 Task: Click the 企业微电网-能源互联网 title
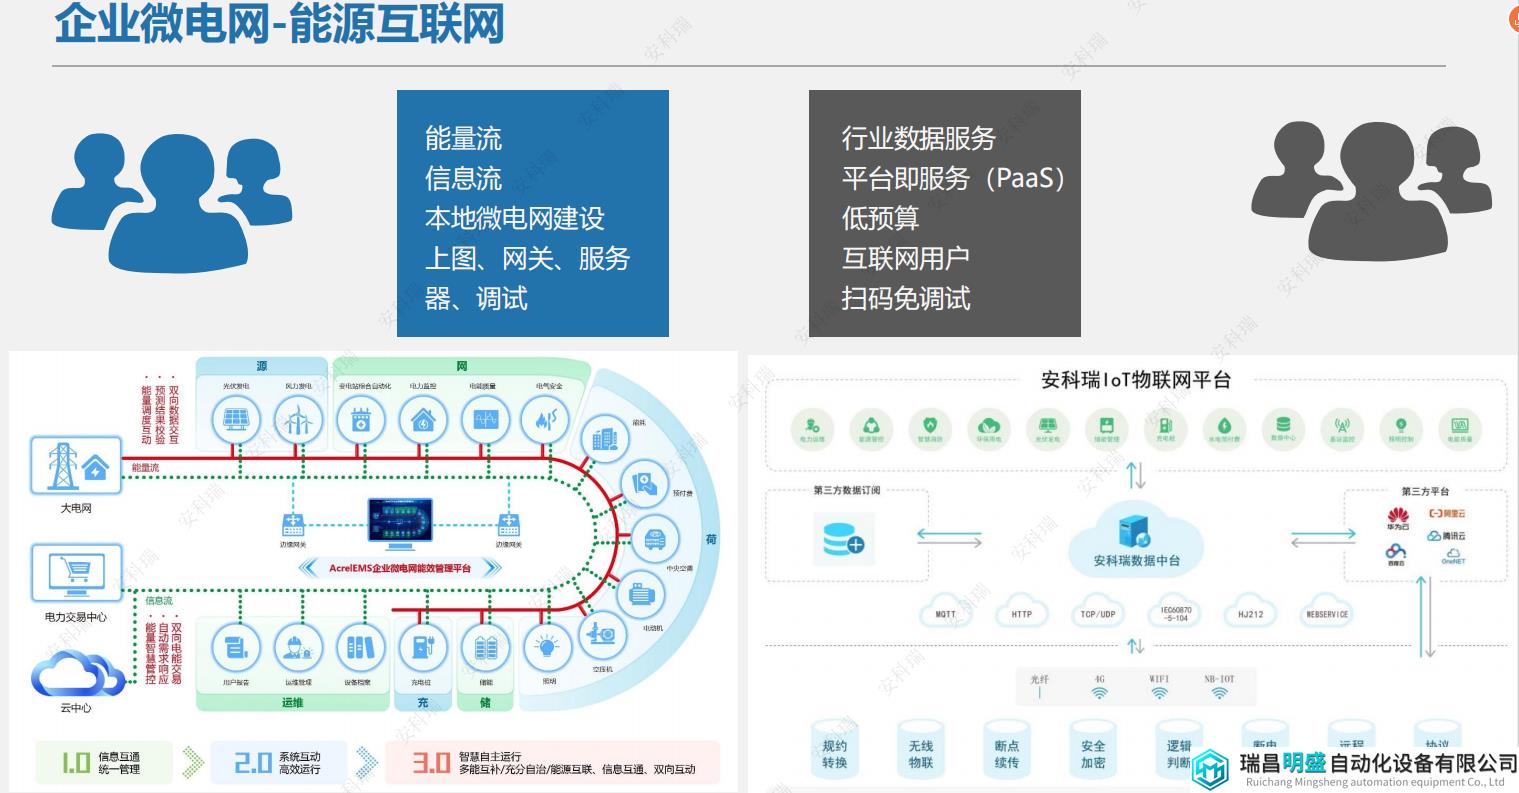(279, 24)
